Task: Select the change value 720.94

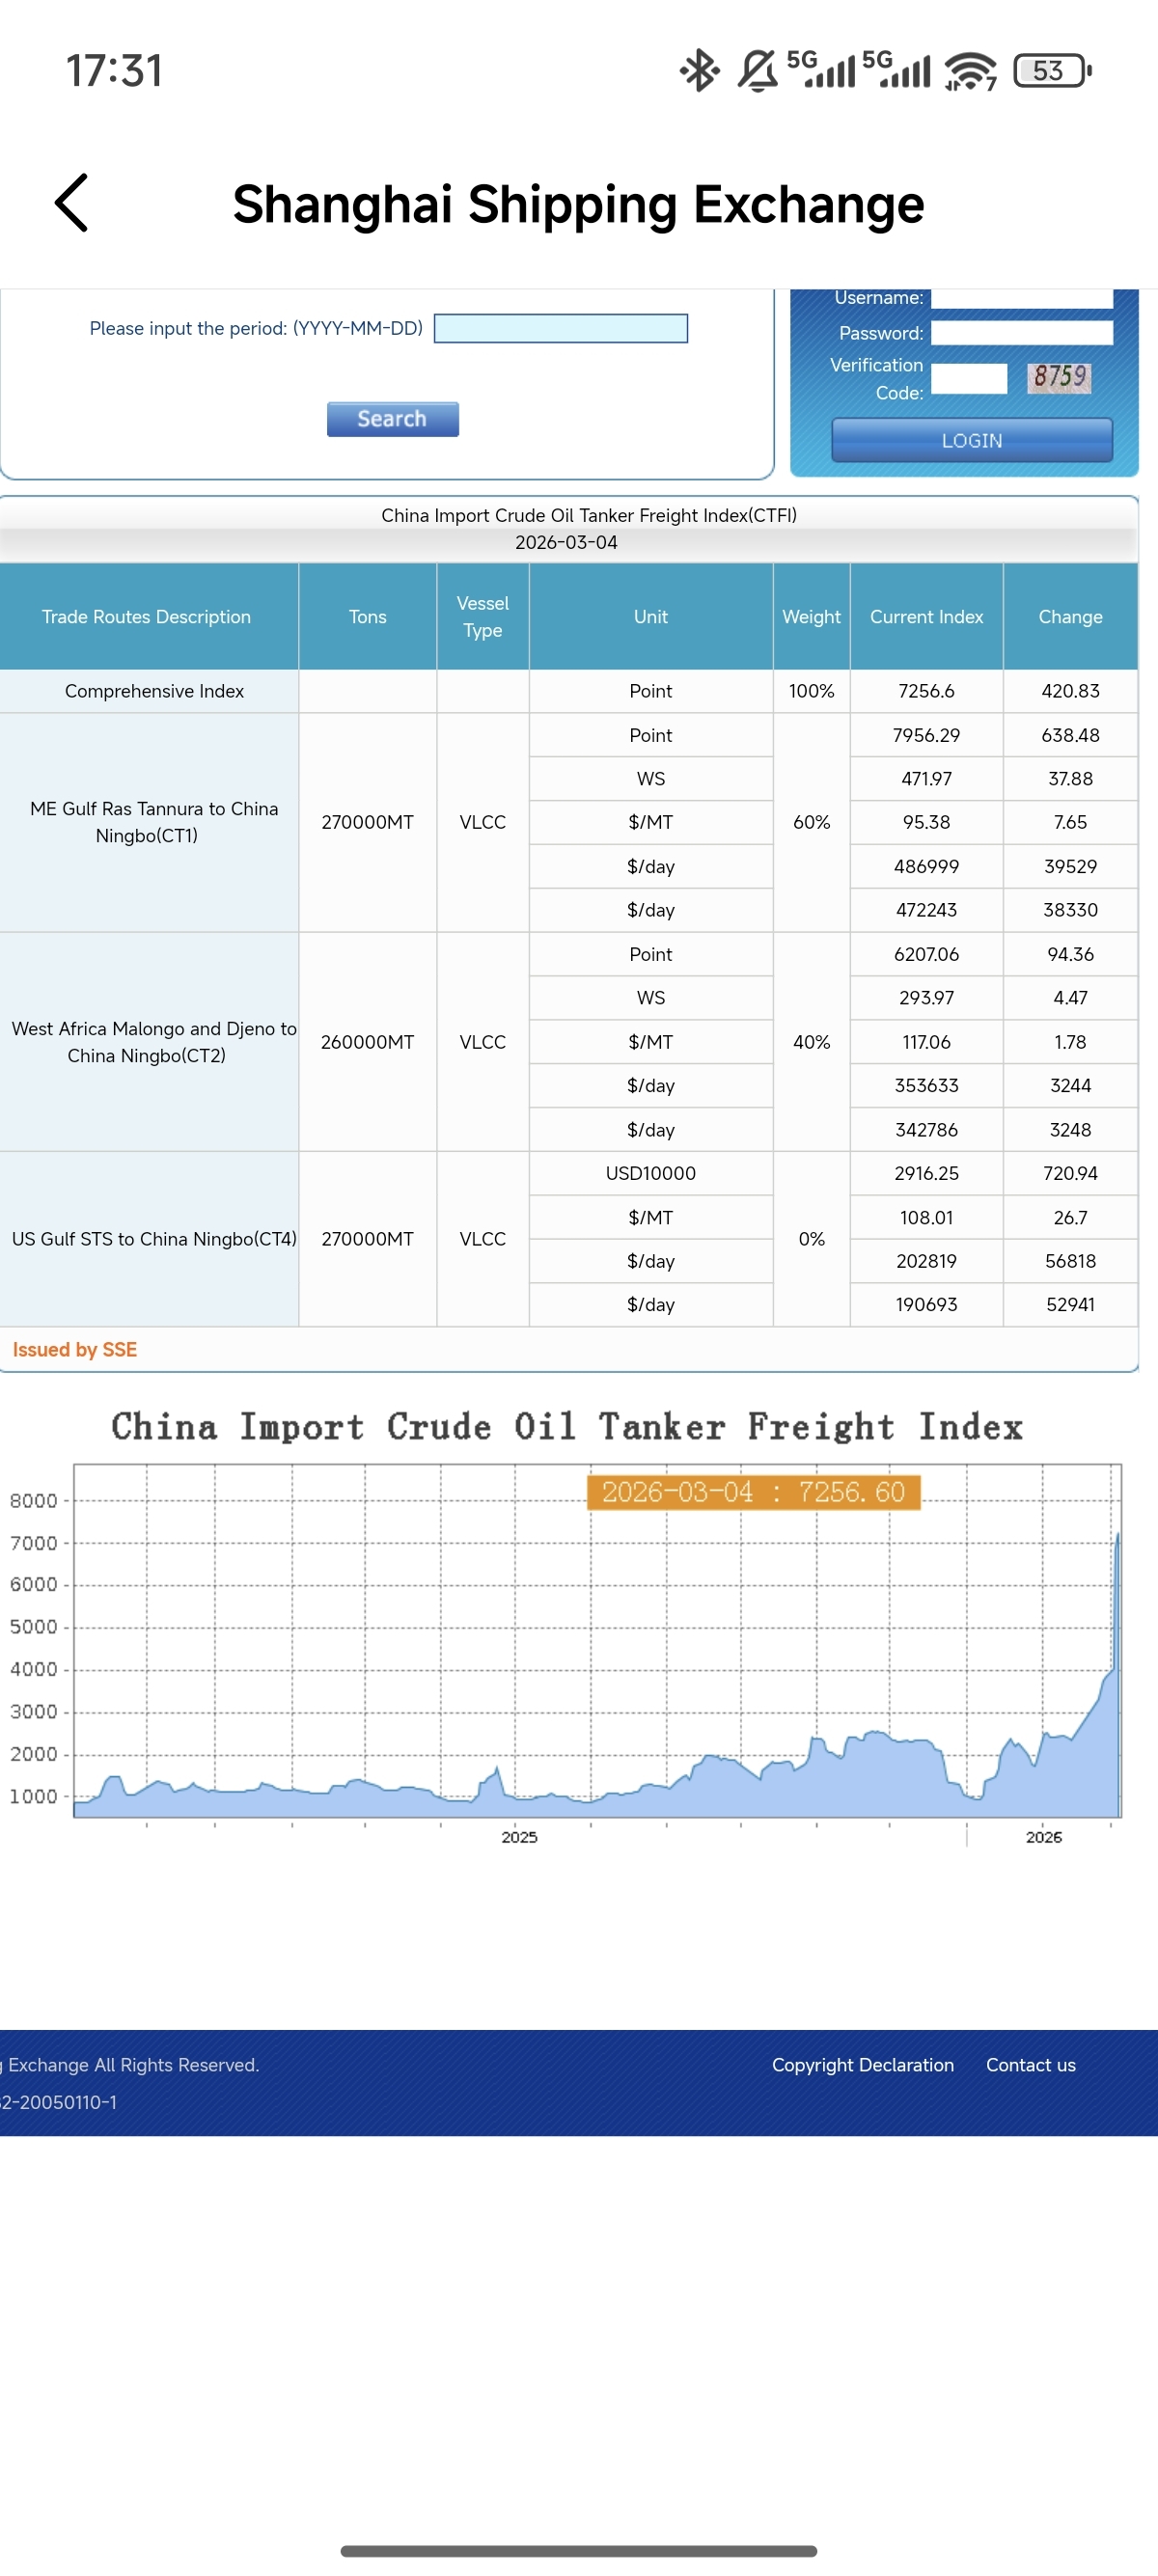Action: pos(1071,1173)
